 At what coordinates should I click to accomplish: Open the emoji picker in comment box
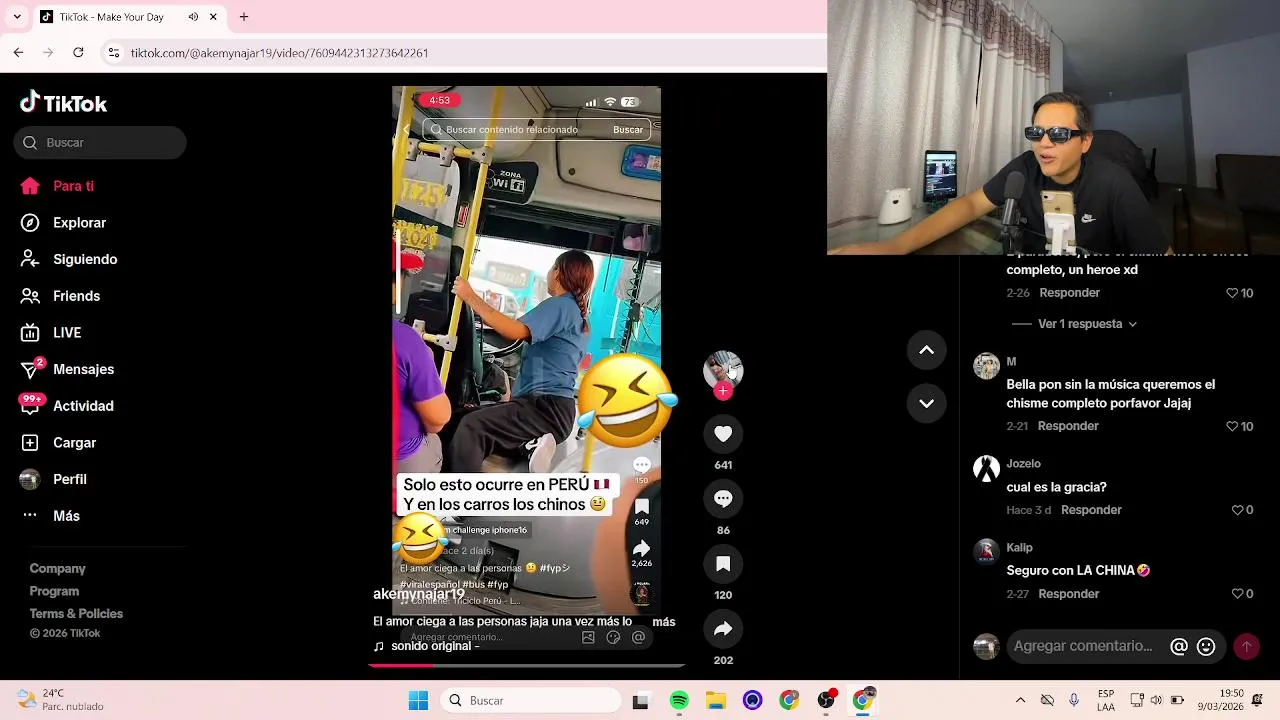[1206, 647]
